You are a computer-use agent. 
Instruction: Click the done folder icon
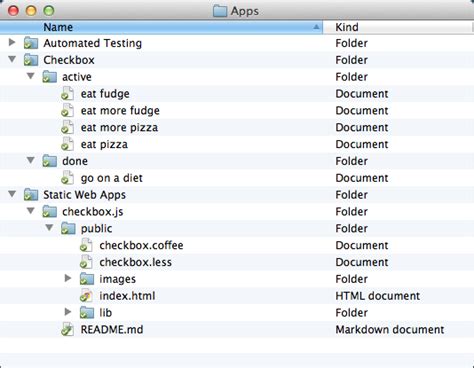49,161
